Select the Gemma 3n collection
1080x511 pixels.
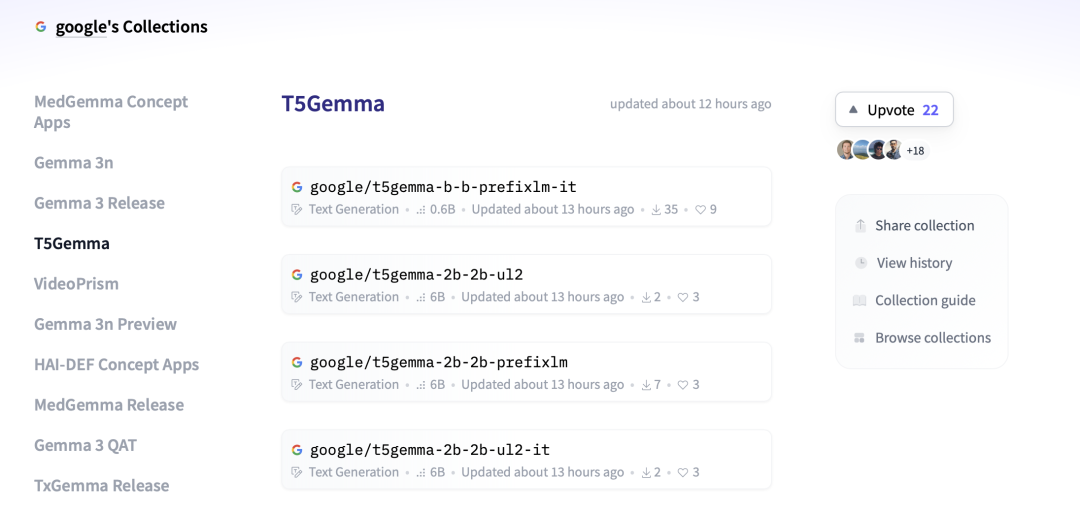[x=74, y=163]
